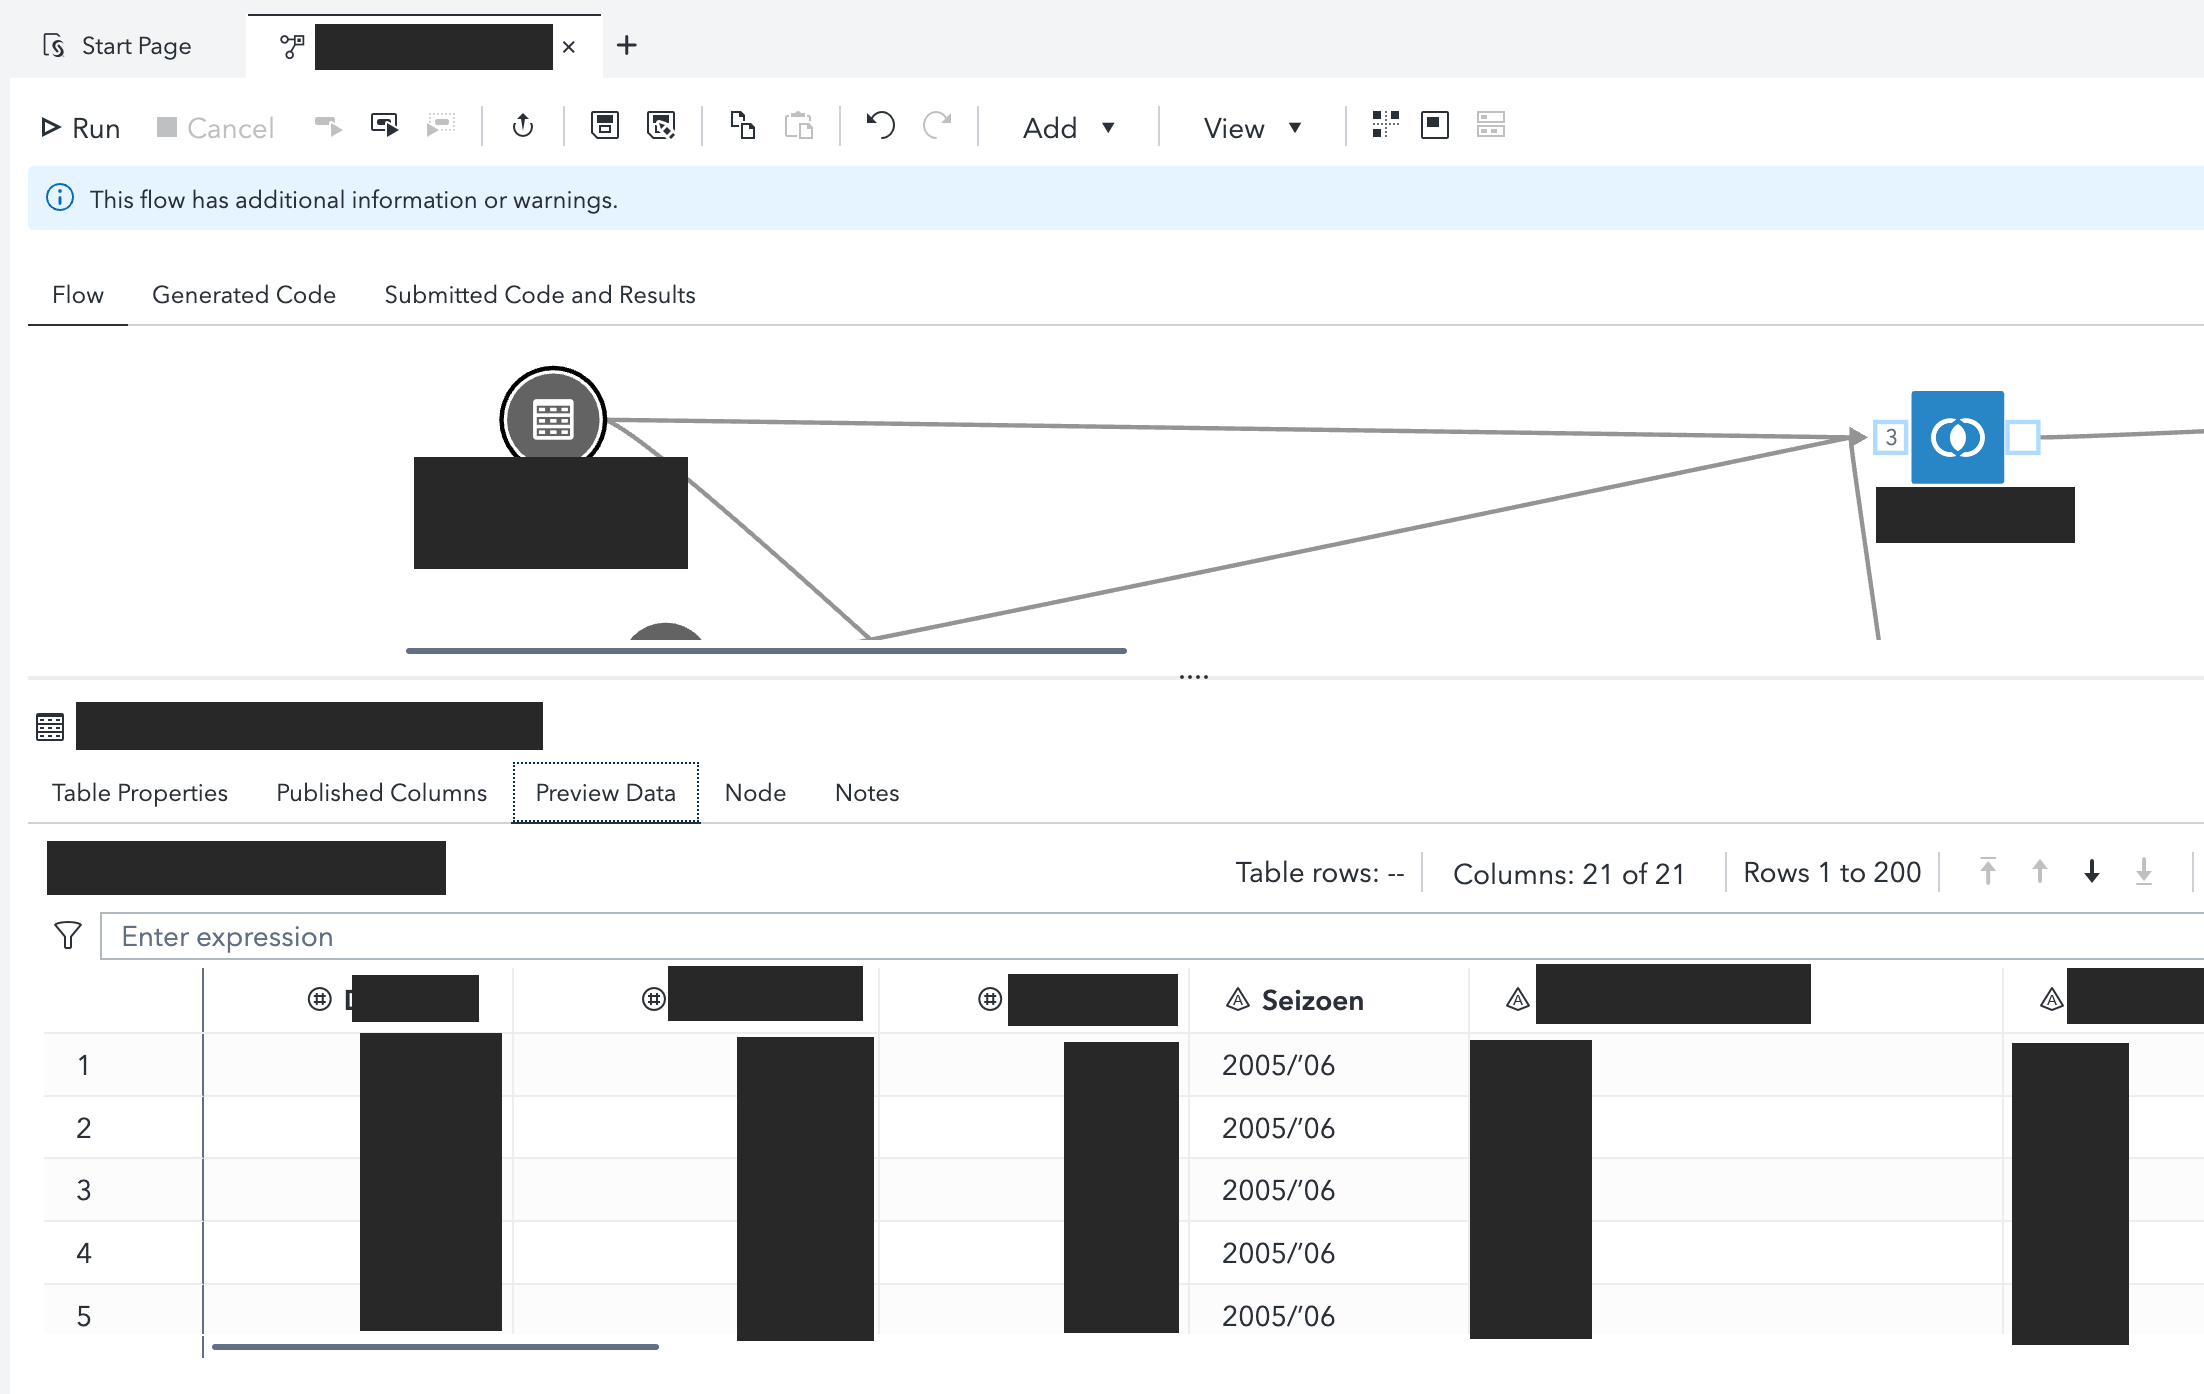2204x1394 pixels.
Task: Open the Notes tab
Action: (x=866, y=792)
